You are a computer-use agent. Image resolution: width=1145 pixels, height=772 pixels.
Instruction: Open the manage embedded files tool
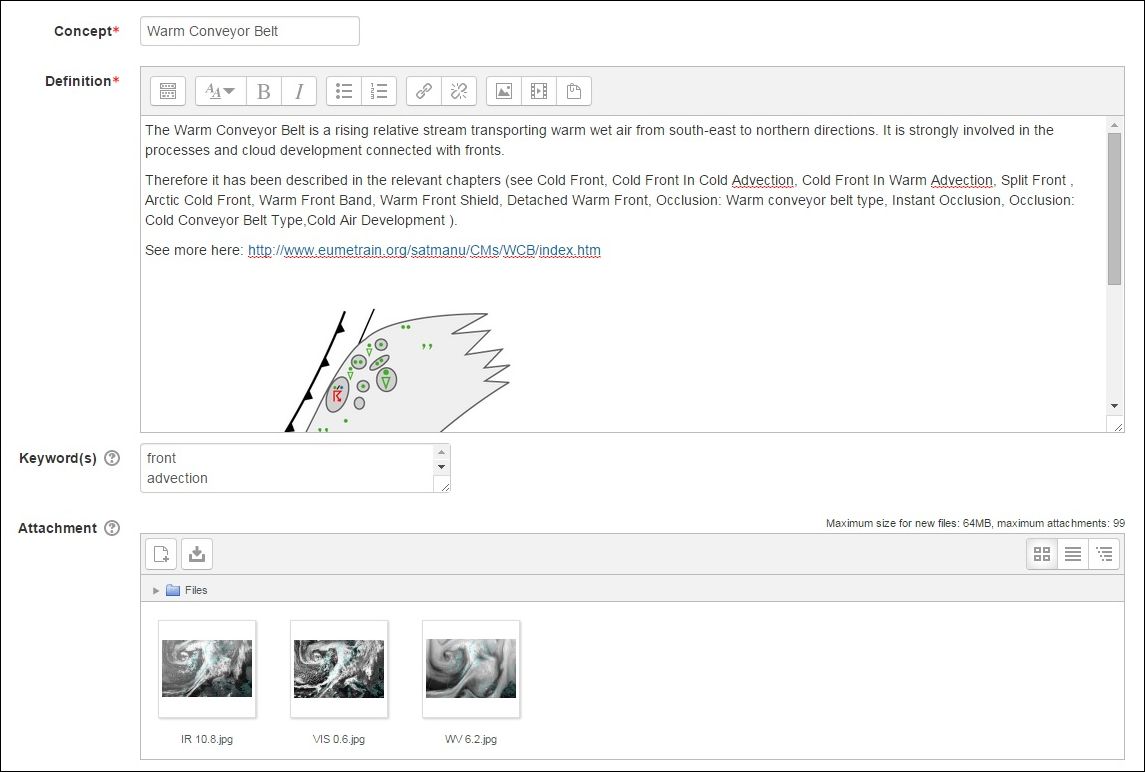coord(574,91)
